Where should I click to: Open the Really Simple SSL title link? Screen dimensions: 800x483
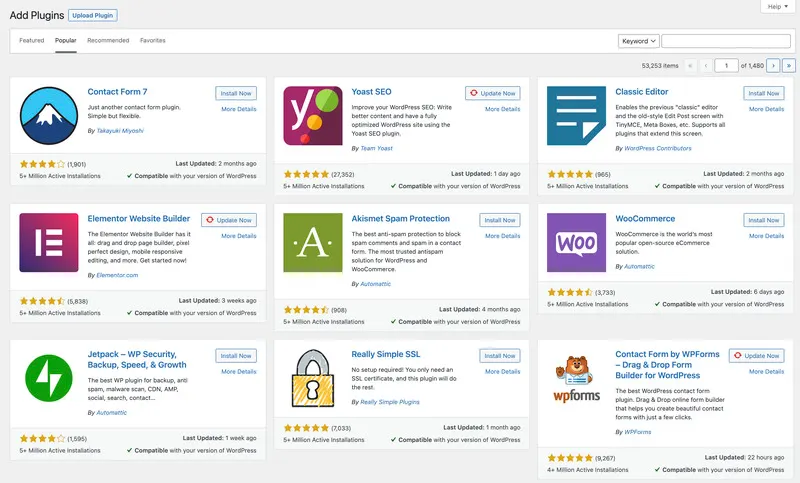pos(386,354)
